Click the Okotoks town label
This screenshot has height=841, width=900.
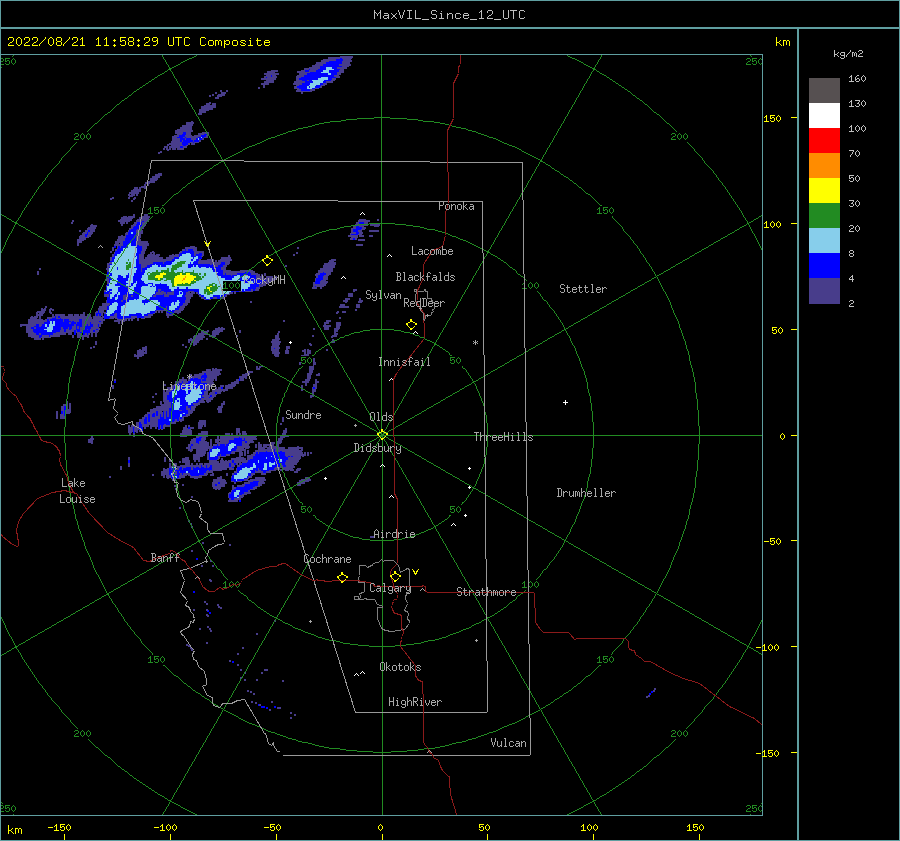click(400, 667)
